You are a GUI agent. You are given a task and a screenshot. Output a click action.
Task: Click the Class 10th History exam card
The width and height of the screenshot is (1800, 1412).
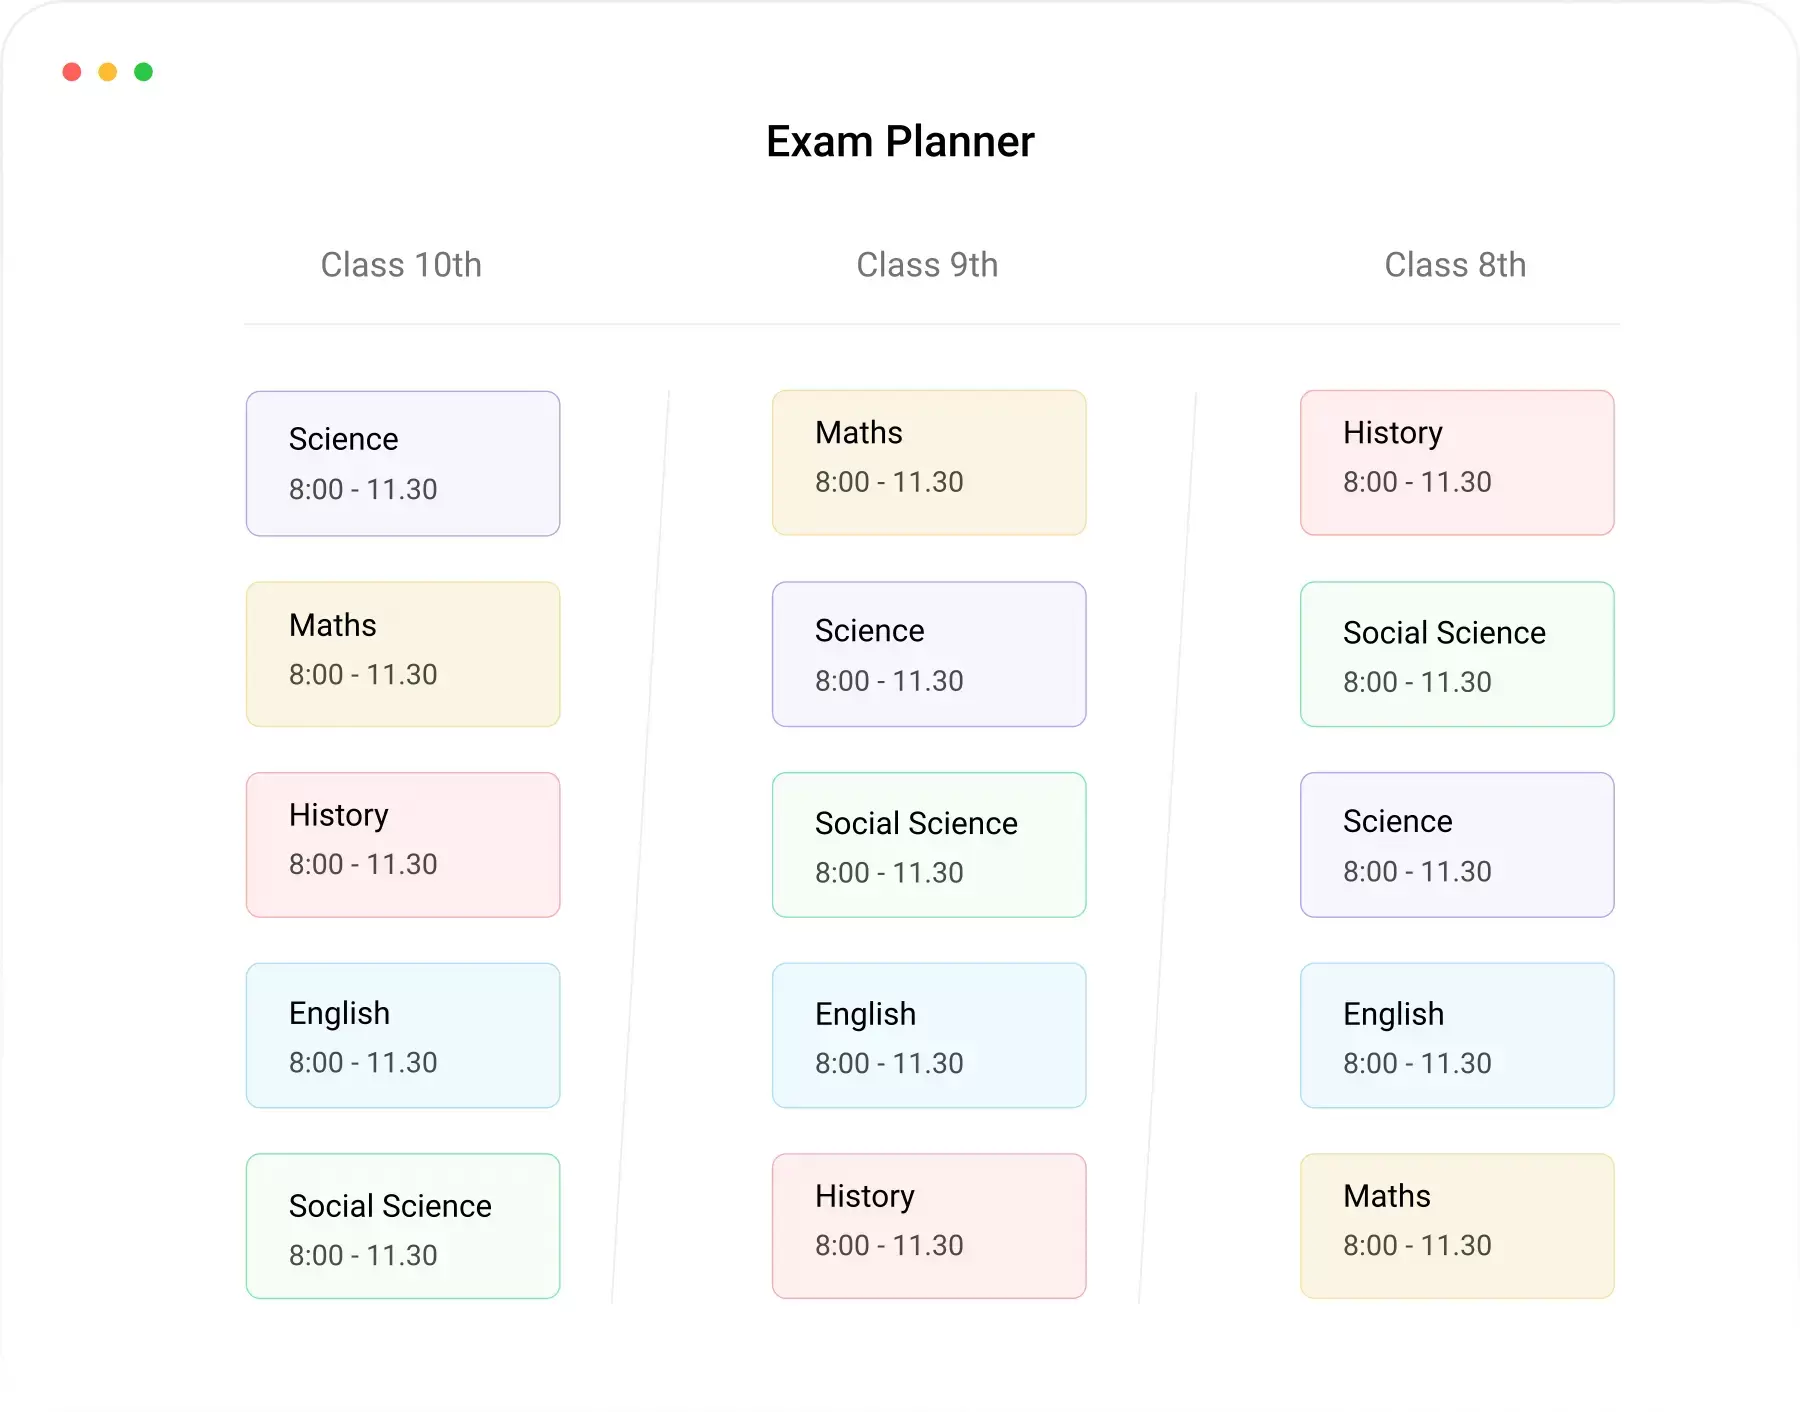(403, 845)
